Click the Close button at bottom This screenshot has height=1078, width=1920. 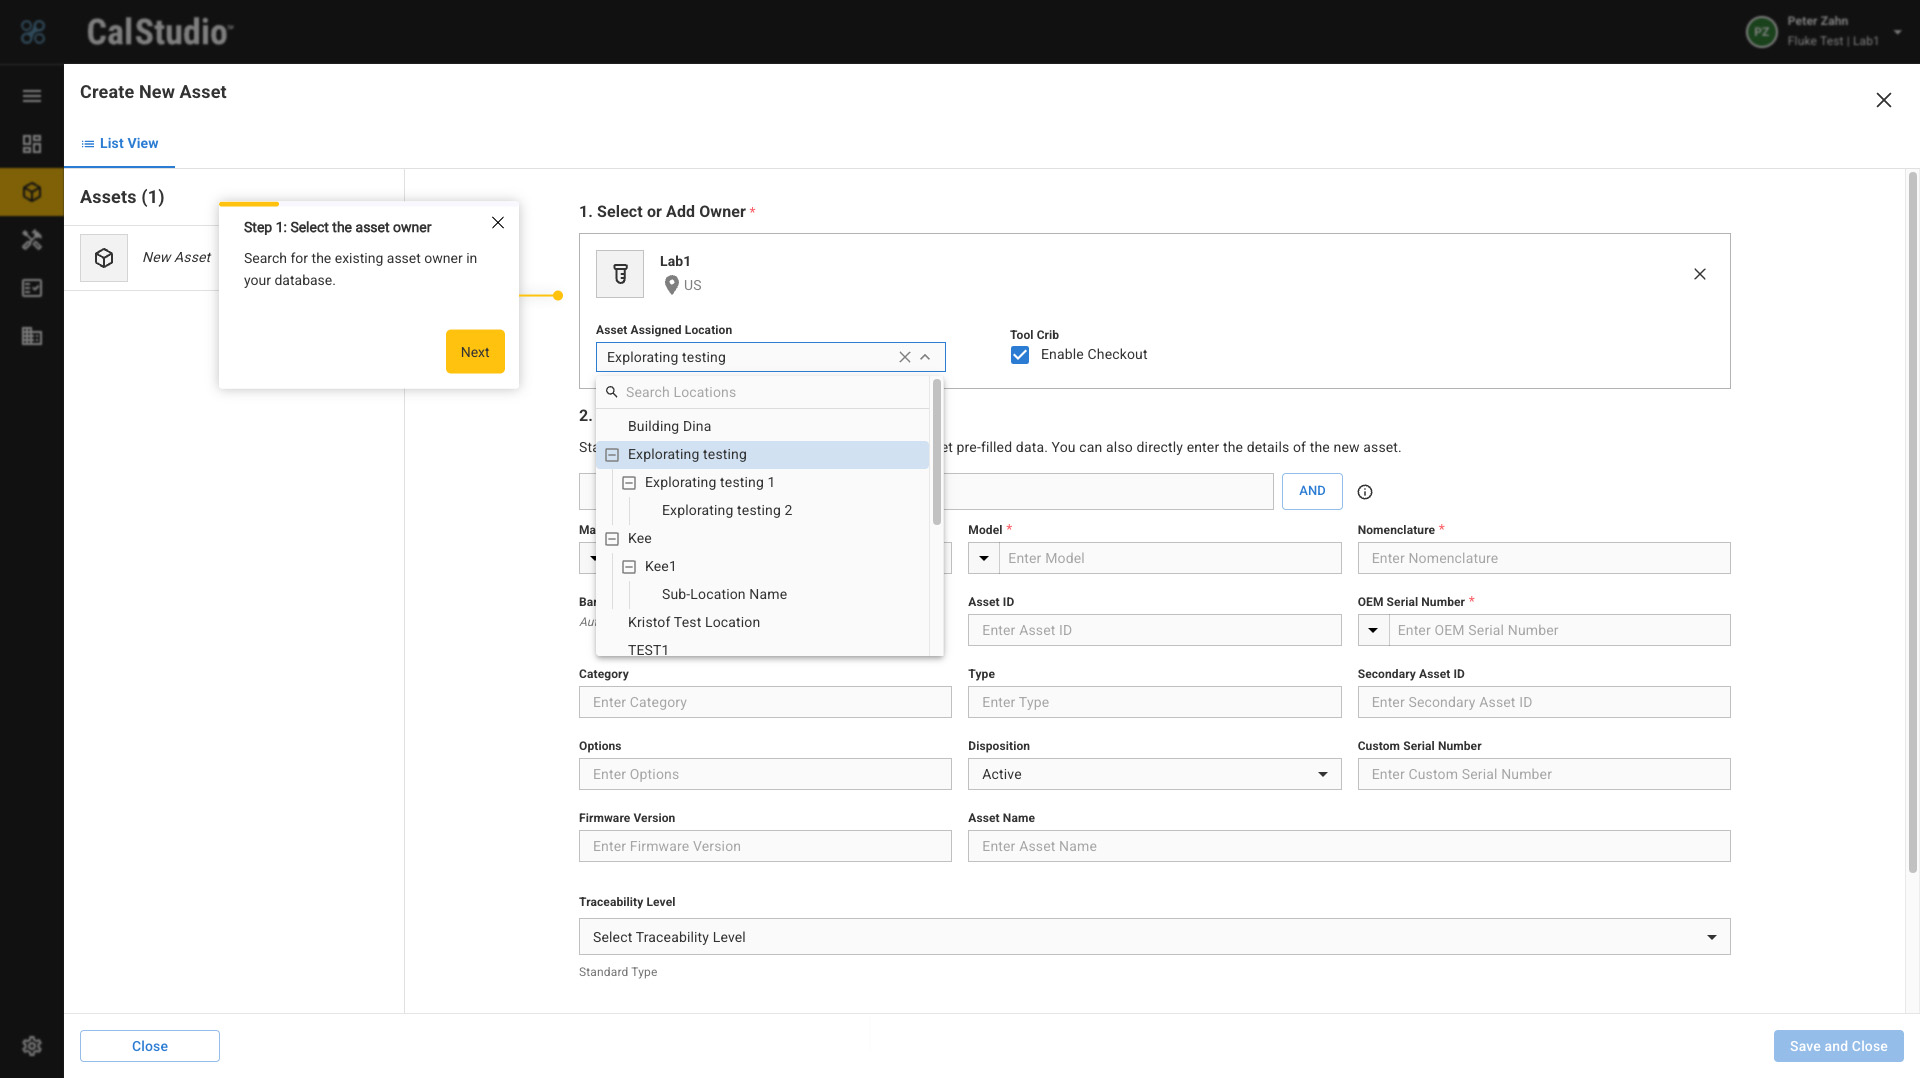tap(150, 1046)
